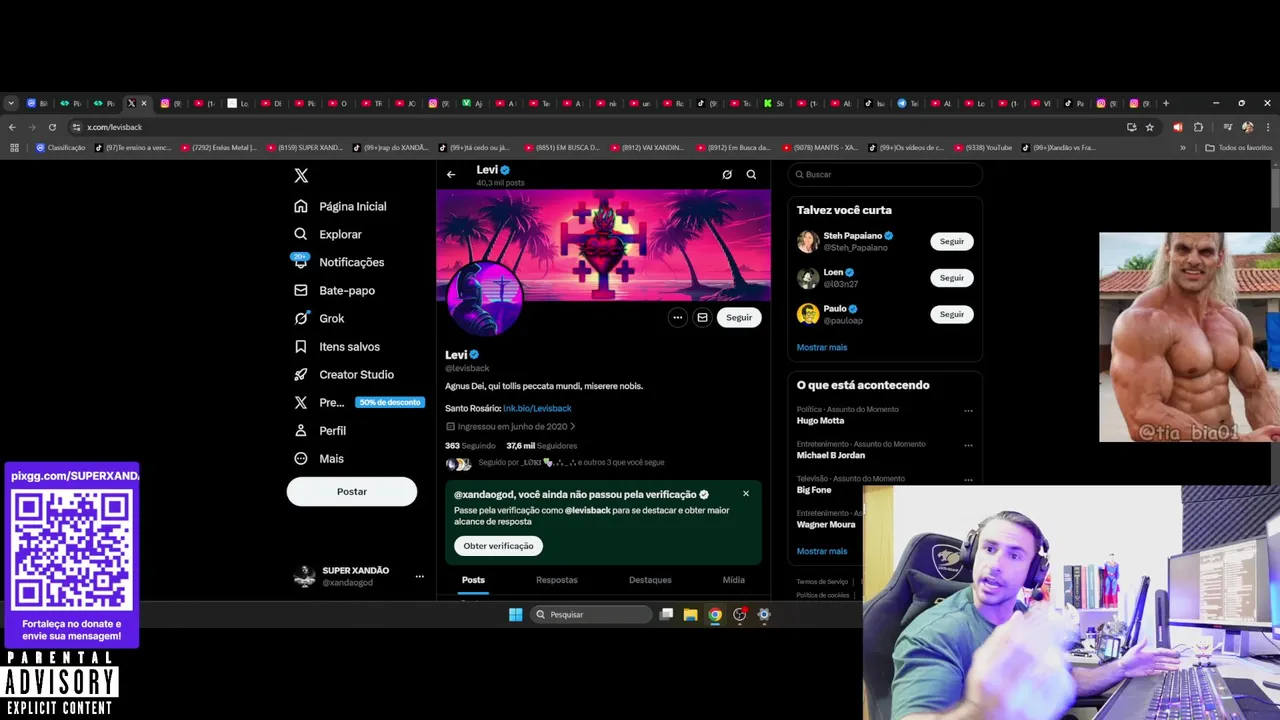Follow Levi with the Seguir button
Screen dimensions: 1280x720
coord(739,317)
